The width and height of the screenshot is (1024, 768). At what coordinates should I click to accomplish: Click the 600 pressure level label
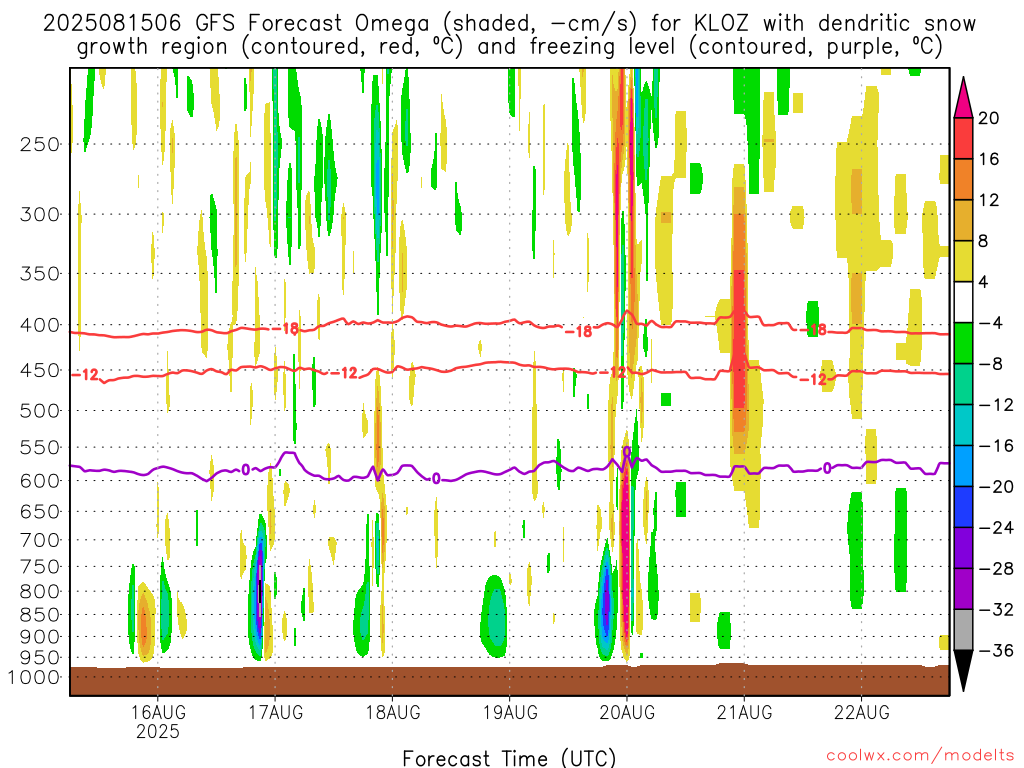pos(39,481)
